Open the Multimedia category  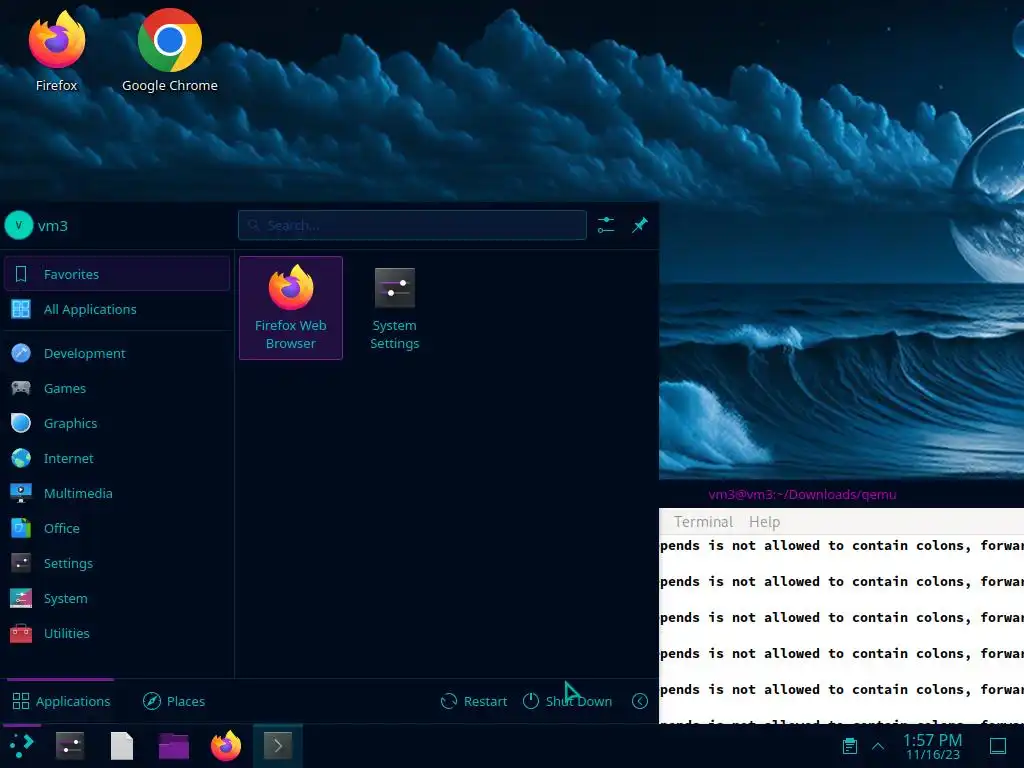coord(117,494)
